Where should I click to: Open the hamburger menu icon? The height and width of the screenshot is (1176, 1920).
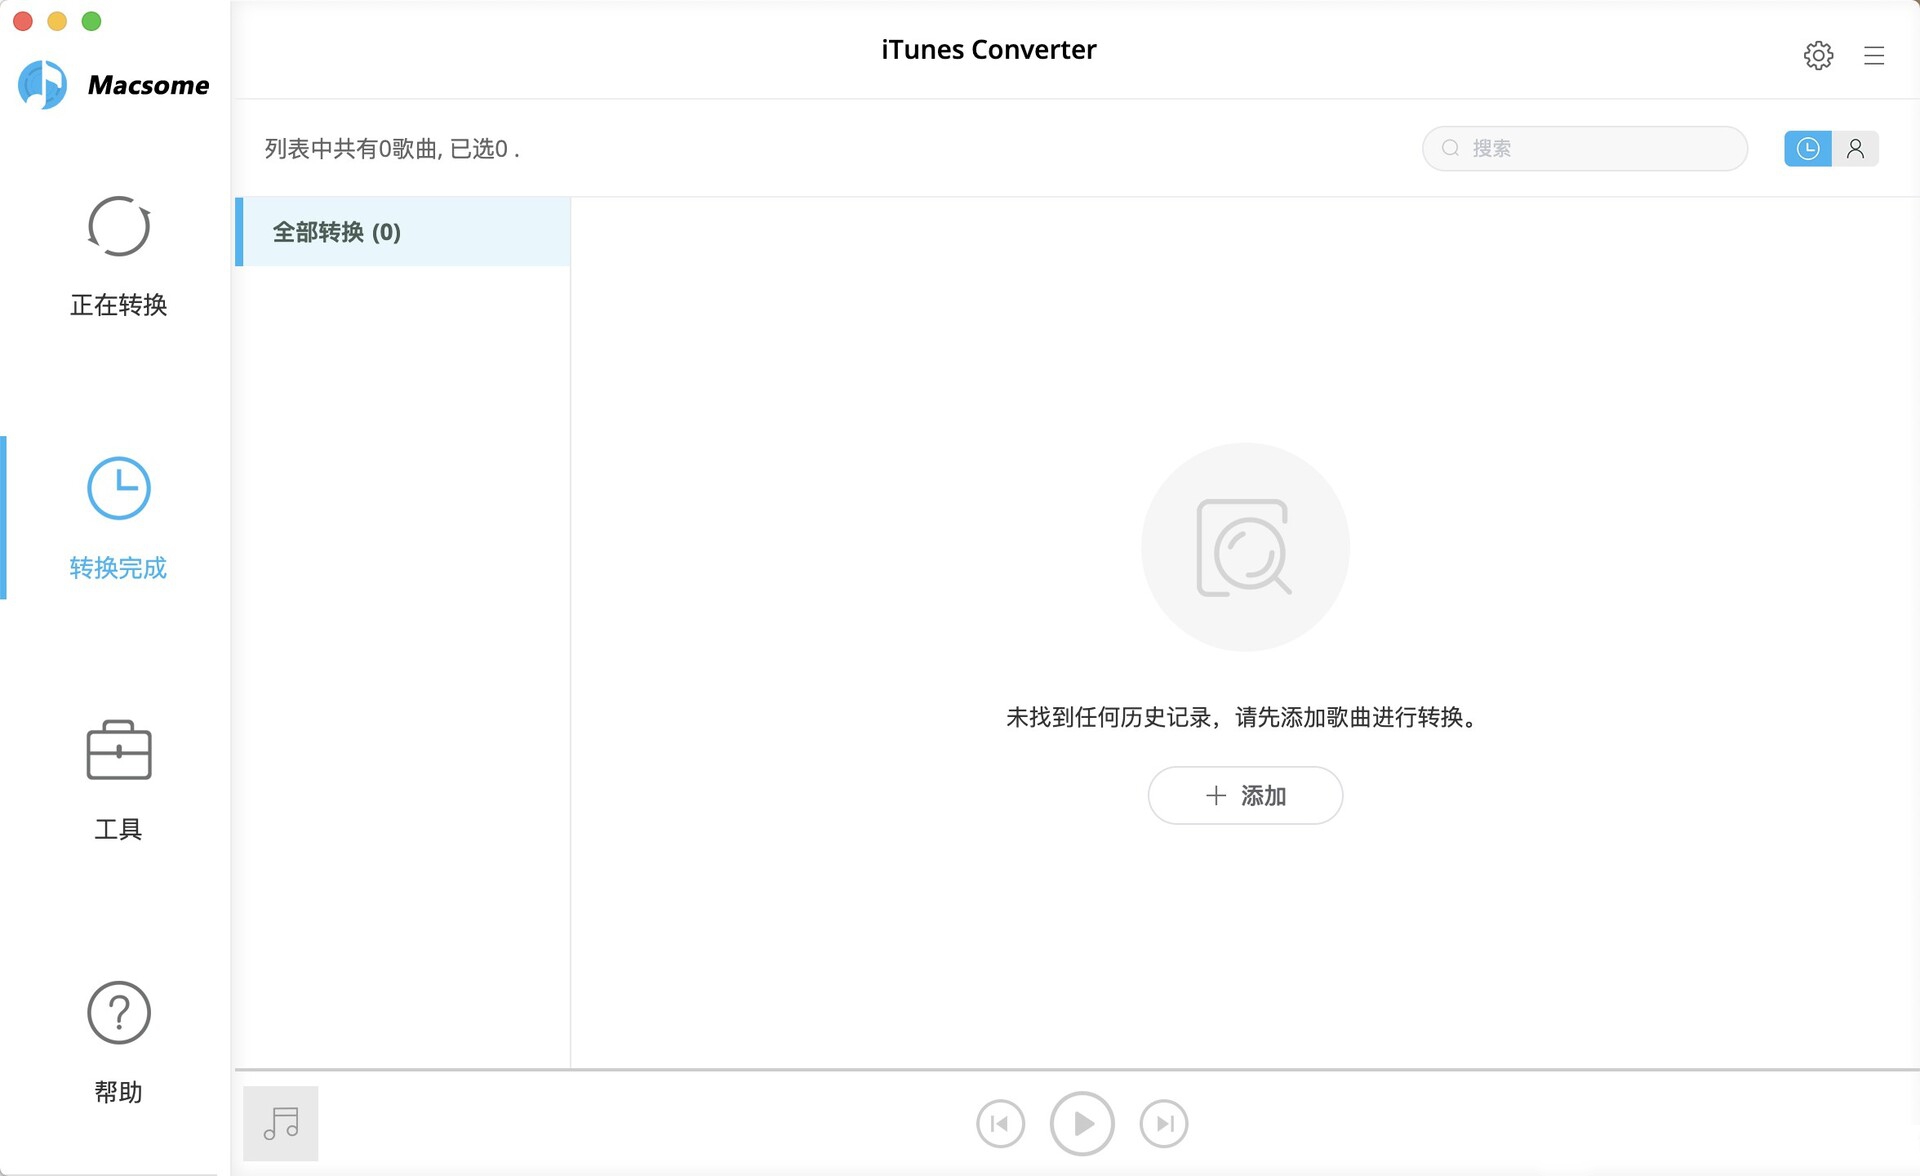tap(1874, 55)
